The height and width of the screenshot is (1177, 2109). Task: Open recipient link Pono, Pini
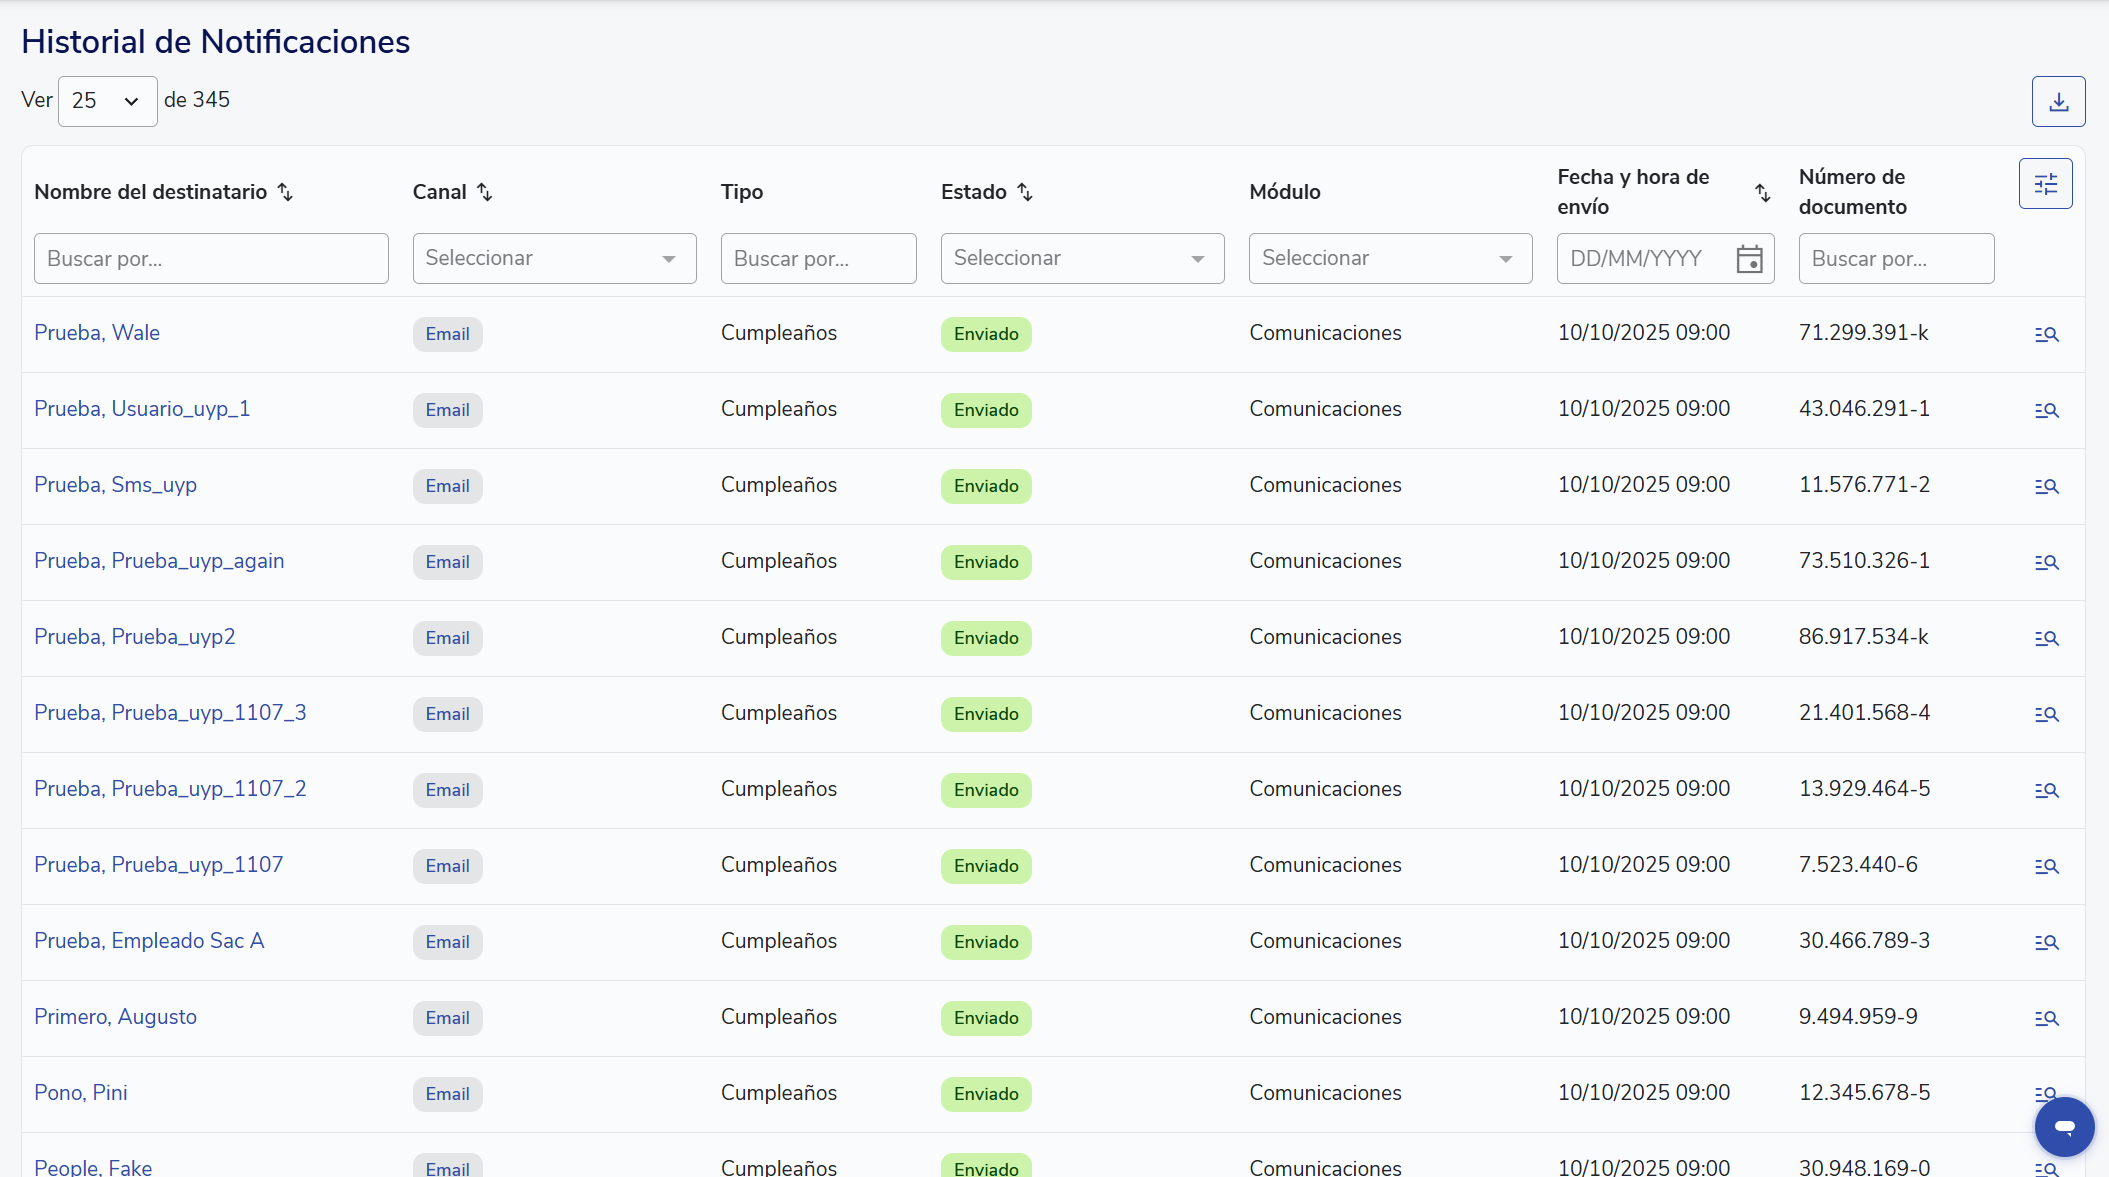(x=81, y=1093)
